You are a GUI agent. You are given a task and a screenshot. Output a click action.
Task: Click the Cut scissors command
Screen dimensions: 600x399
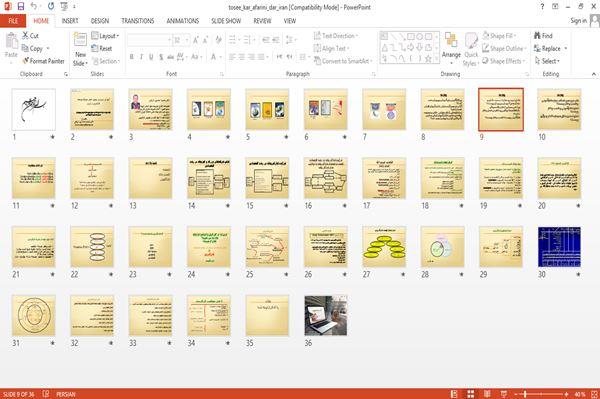(x=31, y=36)
